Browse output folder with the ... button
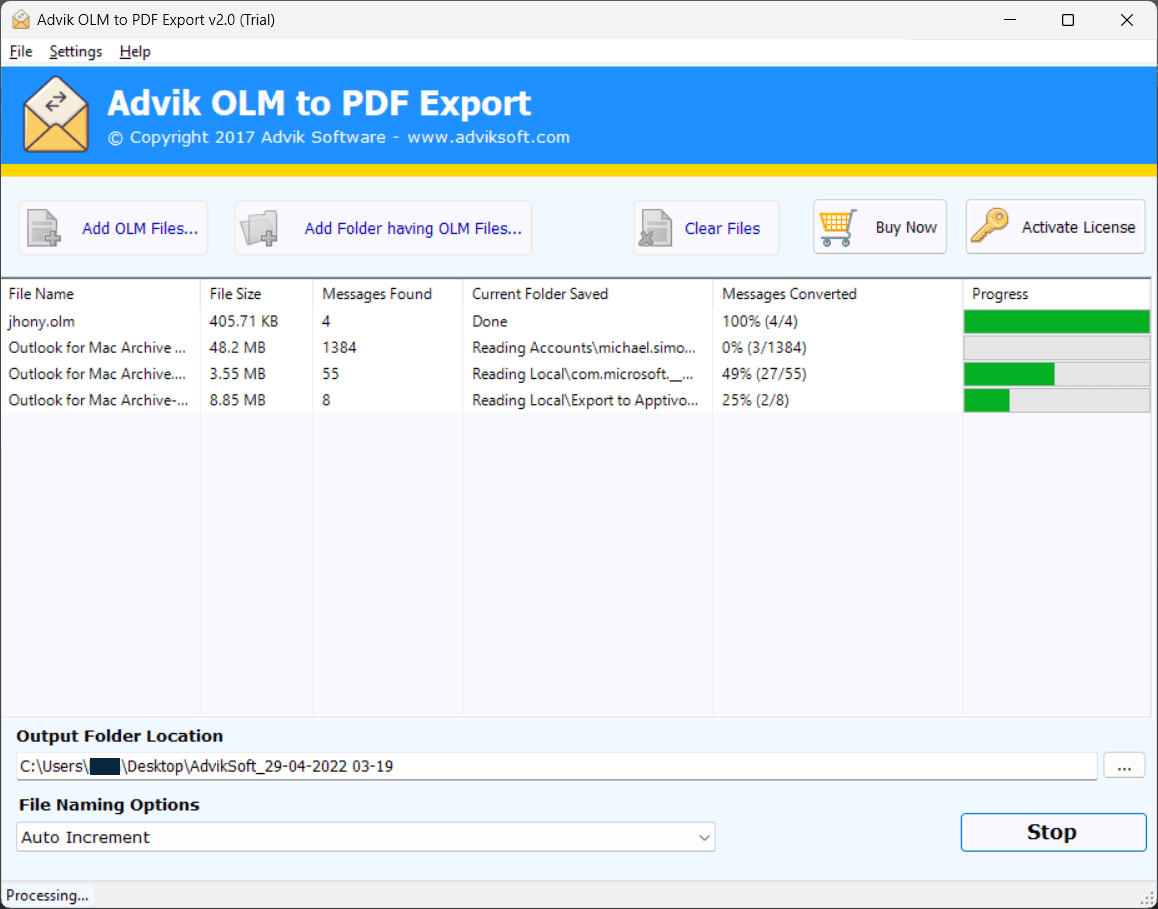 tap(1124, 766)
